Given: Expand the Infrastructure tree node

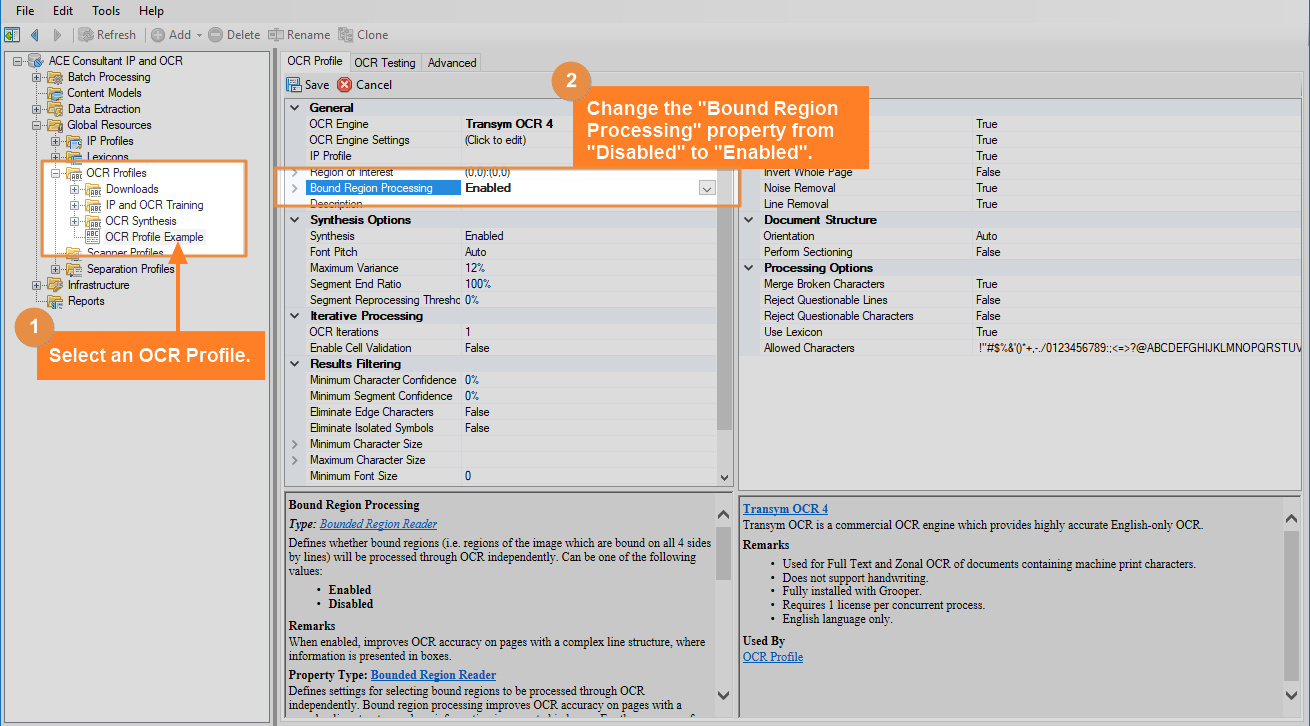Looking at the screenshot, I should pyautogui.click(x=37, y=285).
